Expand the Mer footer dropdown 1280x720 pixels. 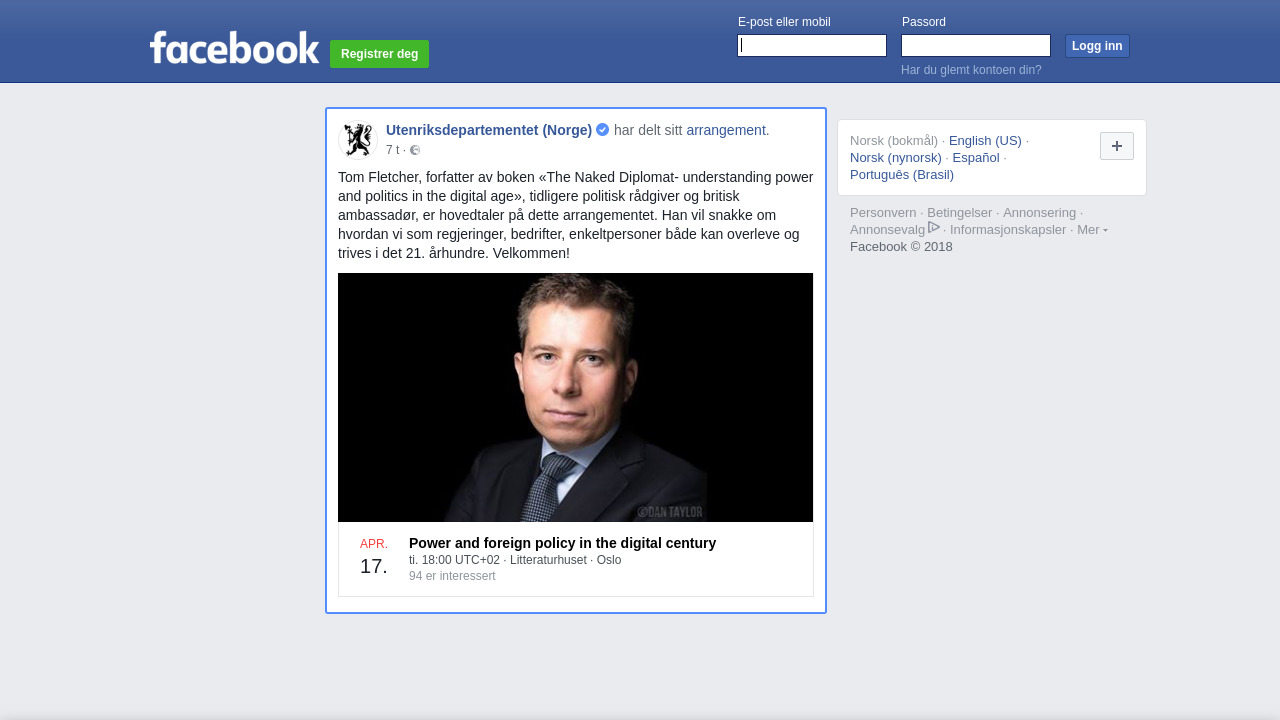(x=1092, y=230)
